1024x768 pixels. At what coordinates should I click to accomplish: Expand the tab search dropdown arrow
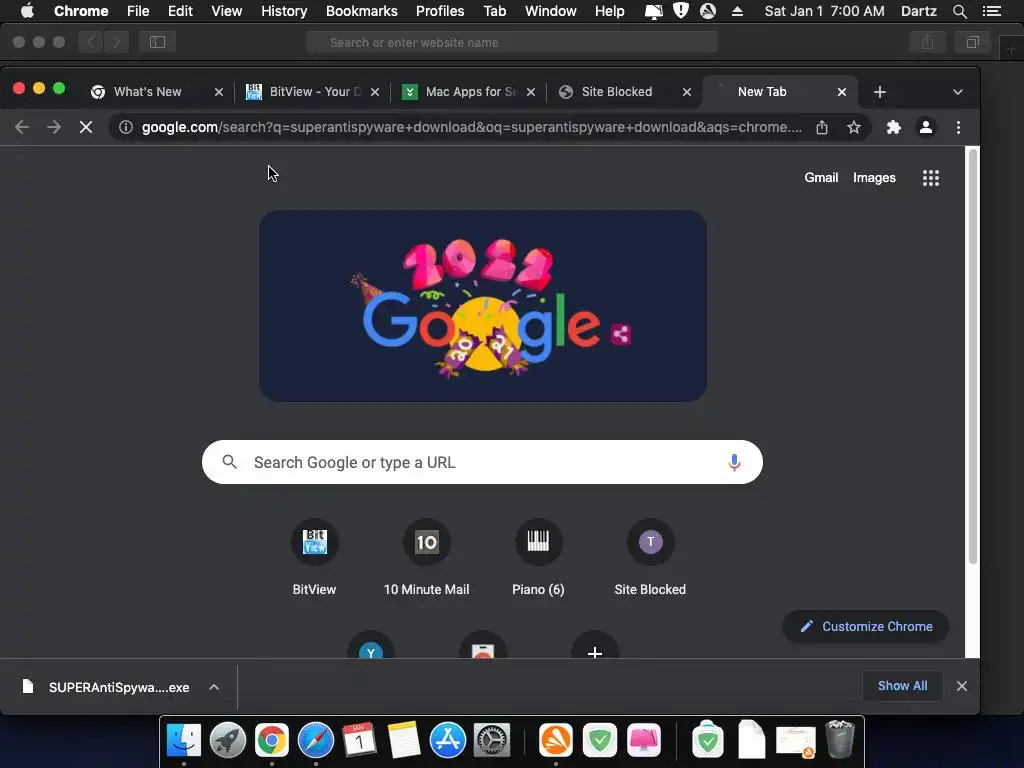click(x=957, y=92)
